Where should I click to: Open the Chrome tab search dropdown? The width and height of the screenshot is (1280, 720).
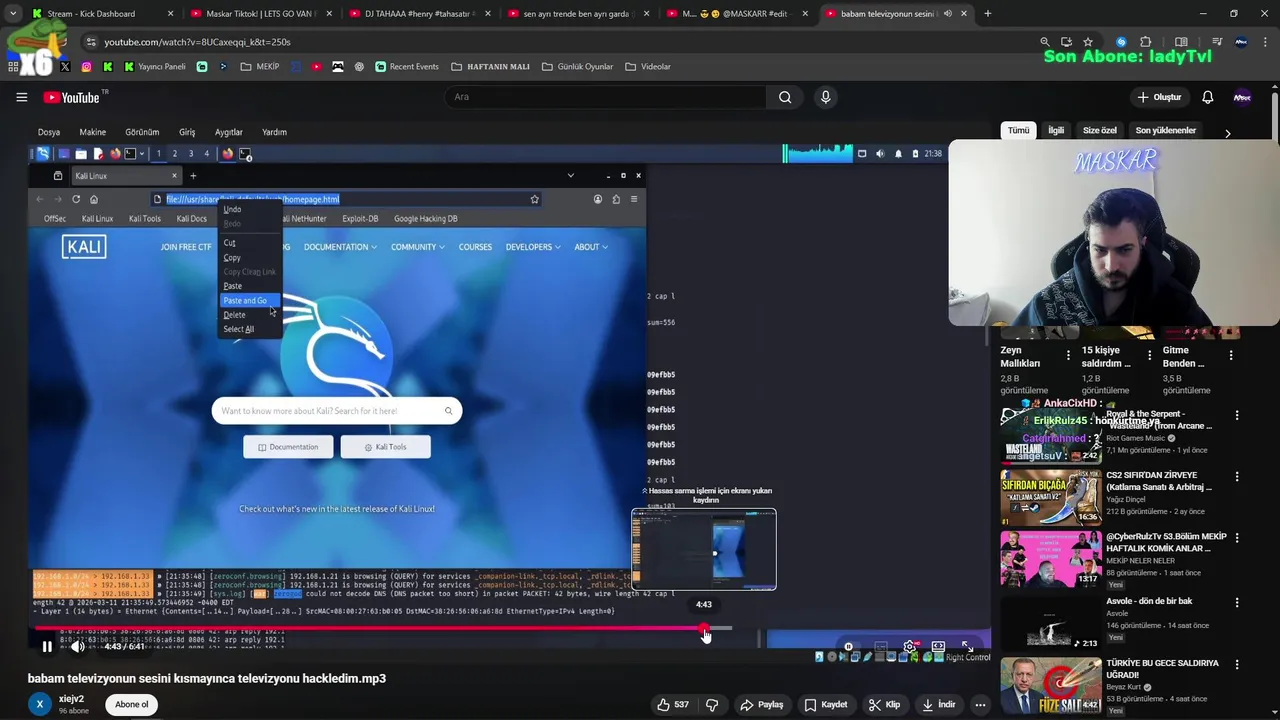coord(13,14)
